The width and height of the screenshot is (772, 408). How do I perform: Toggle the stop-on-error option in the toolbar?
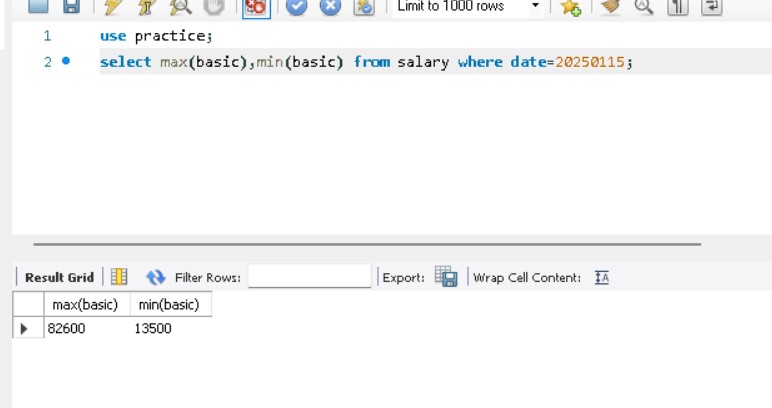pyautogui.click(x=256, y=6)
